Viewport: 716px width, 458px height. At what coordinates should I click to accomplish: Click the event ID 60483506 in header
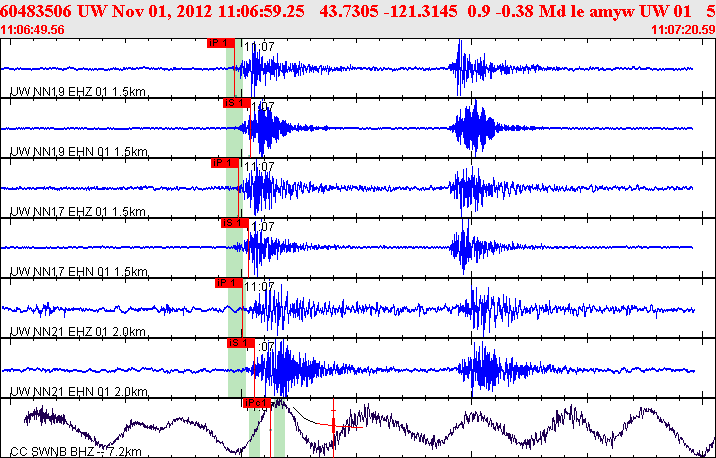(x=36, y=11)
